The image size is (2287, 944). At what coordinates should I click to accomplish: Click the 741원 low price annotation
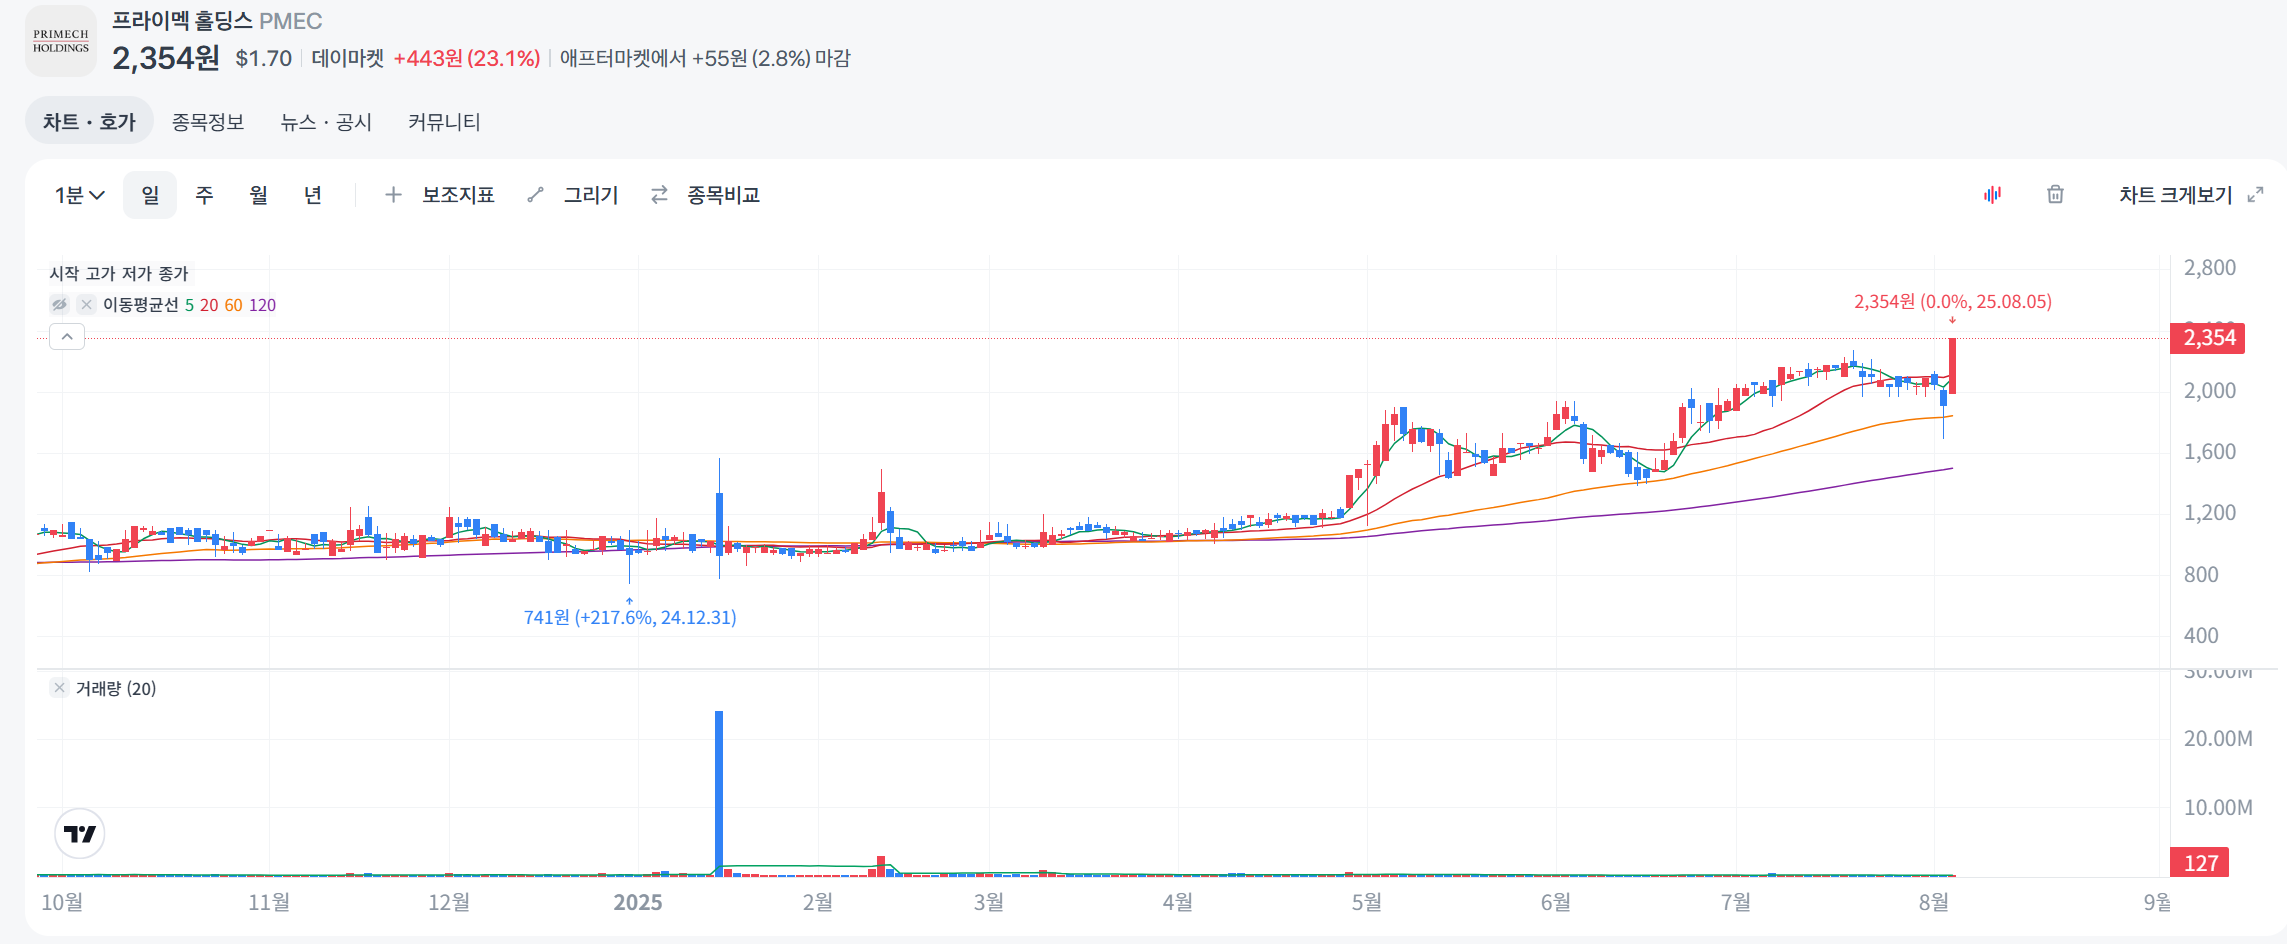tap(630, 617)
